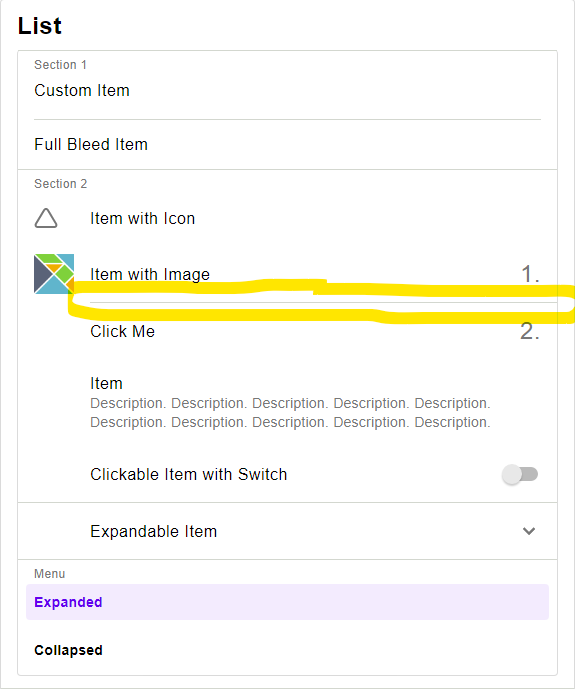
Task: Click the triangle icon beside Item with Icon
Action: [46, 218]
